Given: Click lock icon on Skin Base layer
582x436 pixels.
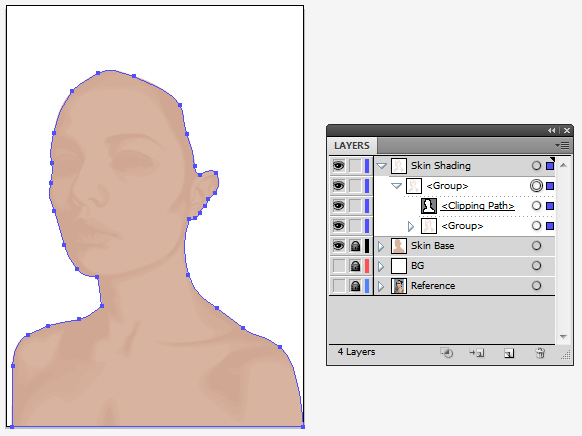Looking at the screenshot, I should (355, 246).
